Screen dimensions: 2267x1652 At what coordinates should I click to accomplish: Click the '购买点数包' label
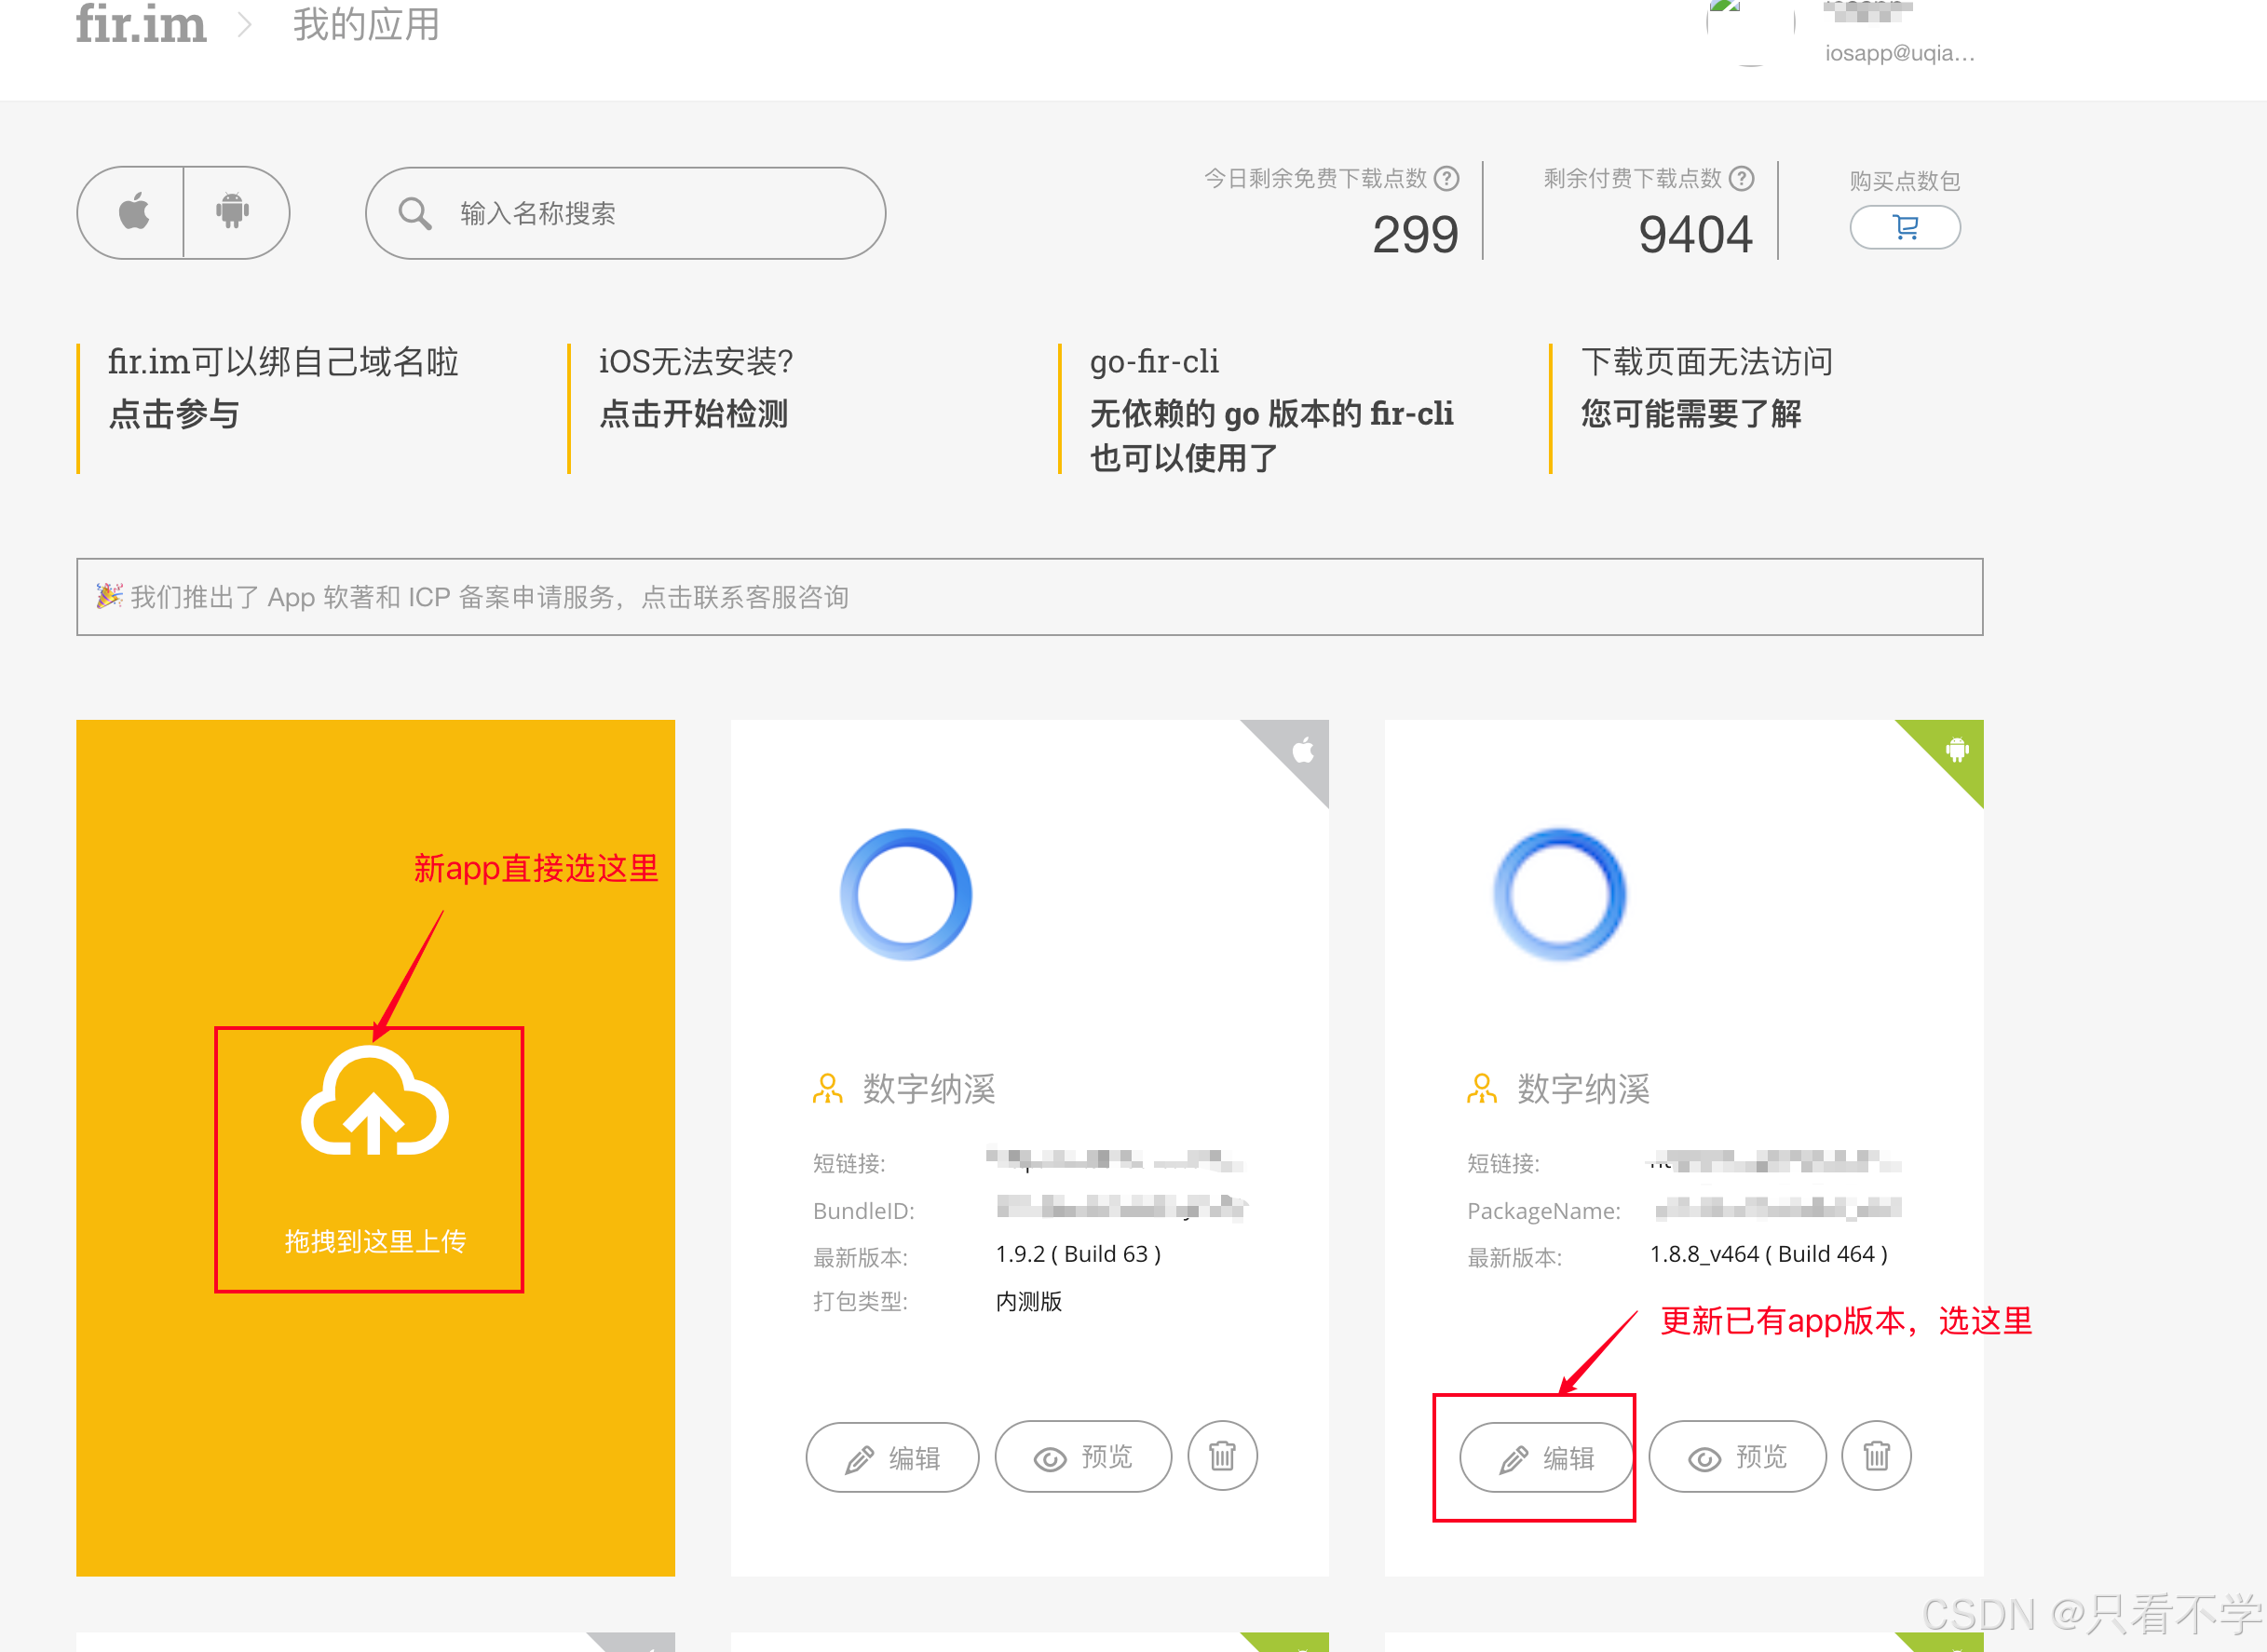pos(1904,181)
